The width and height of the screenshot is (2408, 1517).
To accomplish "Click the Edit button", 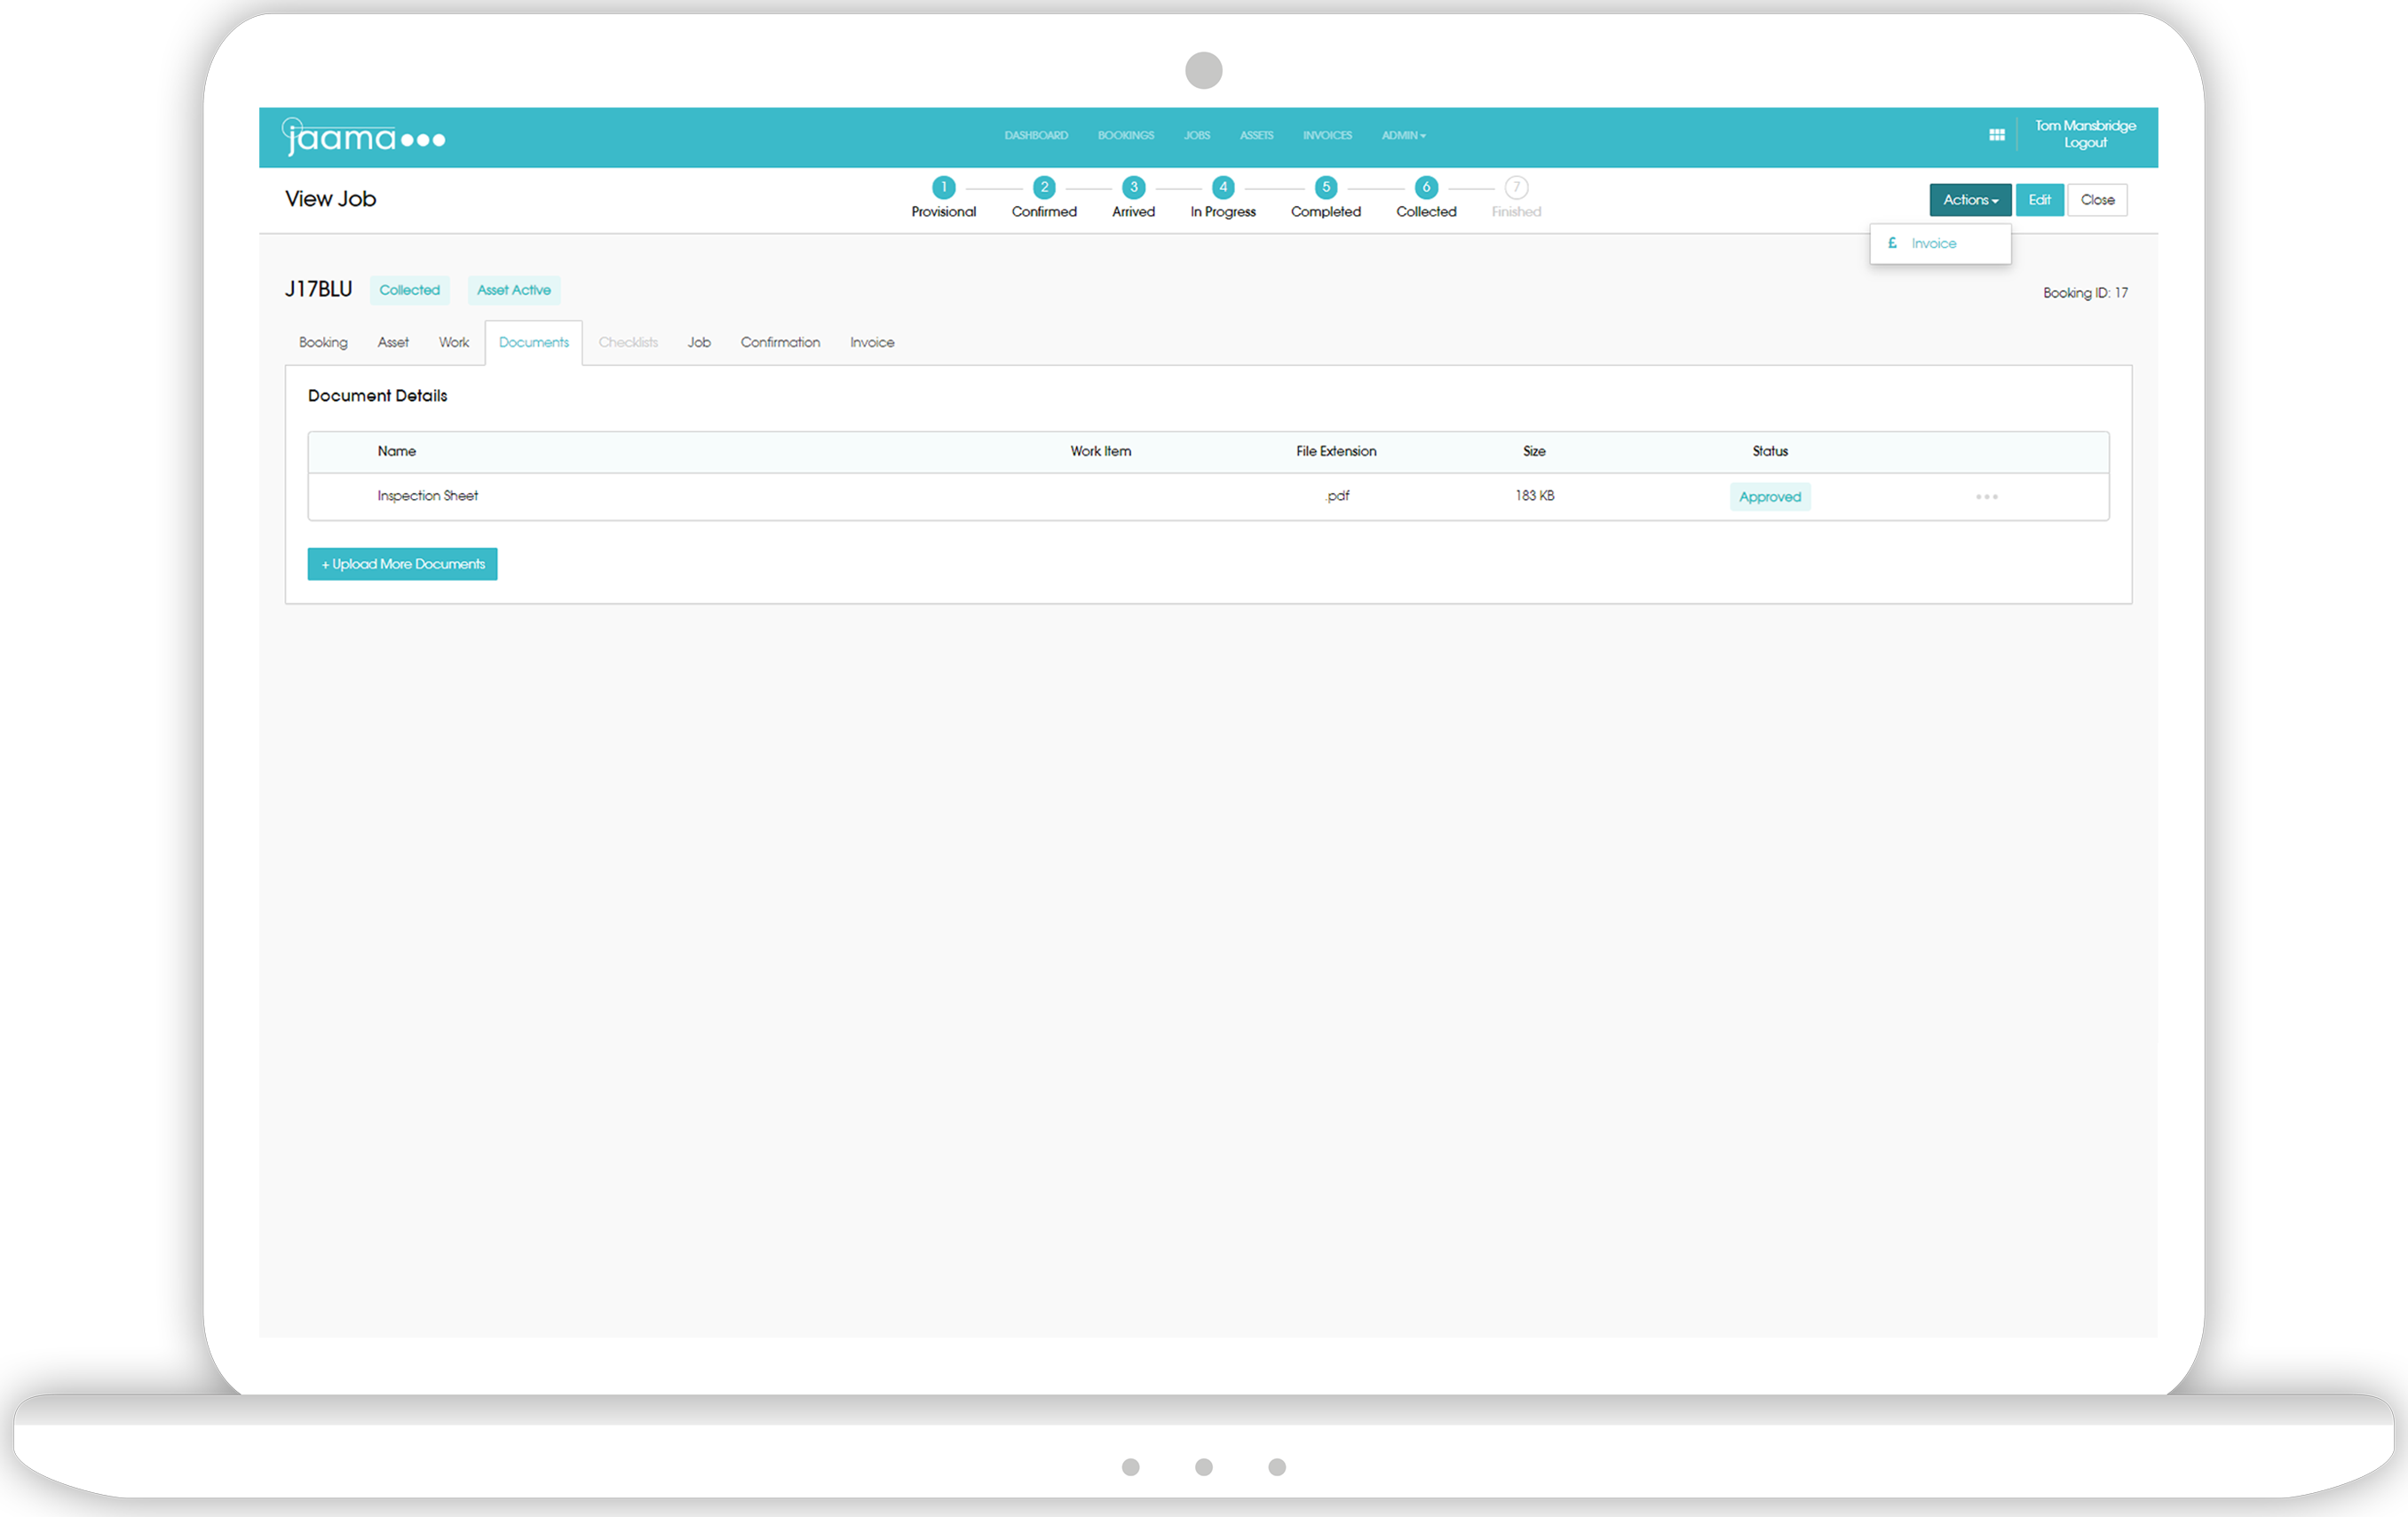I will [x=2040, y=197].
